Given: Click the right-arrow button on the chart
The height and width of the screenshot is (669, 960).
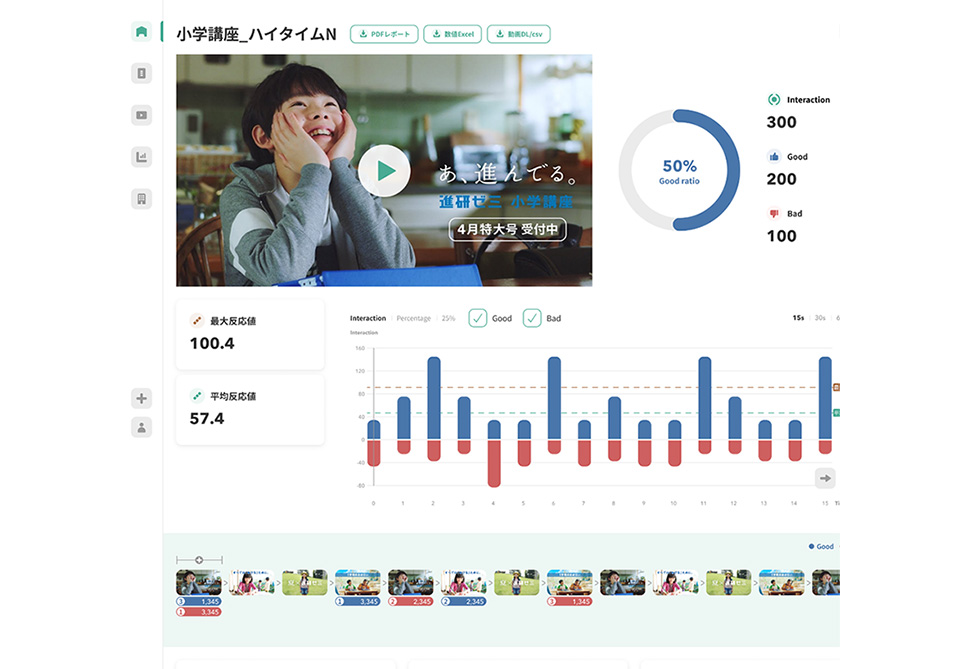Looking at the screenshot, I should (x=825, y=478).
